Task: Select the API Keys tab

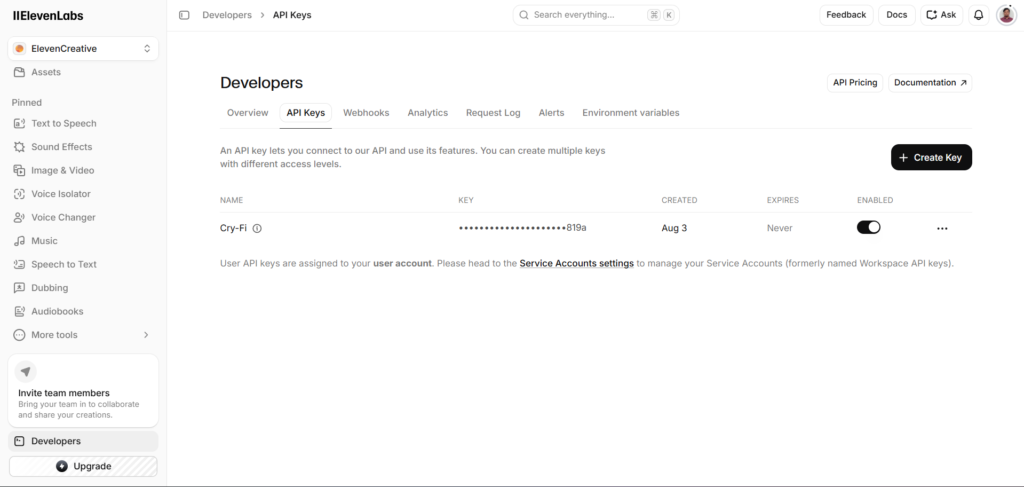Action: [x=306, y=113]
